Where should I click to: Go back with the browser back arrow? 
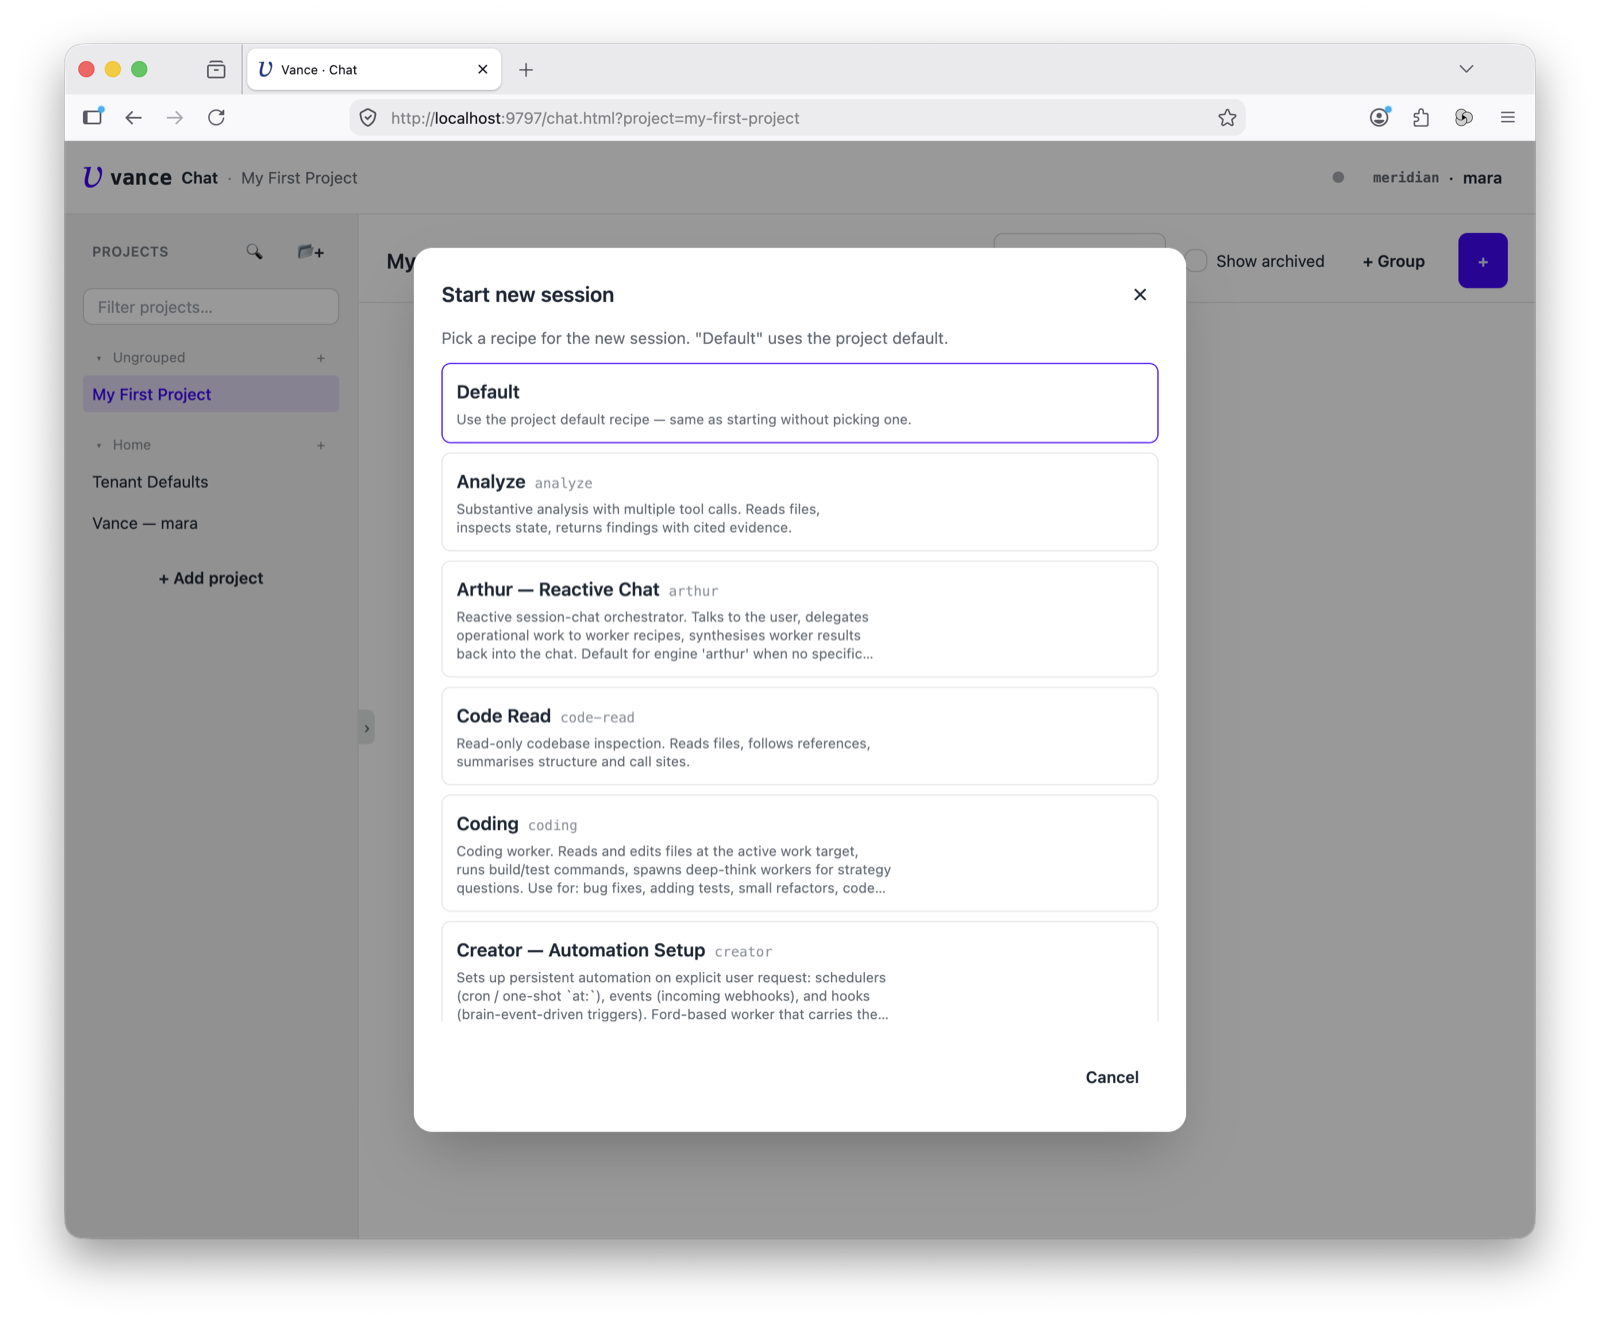click(133, 118)
